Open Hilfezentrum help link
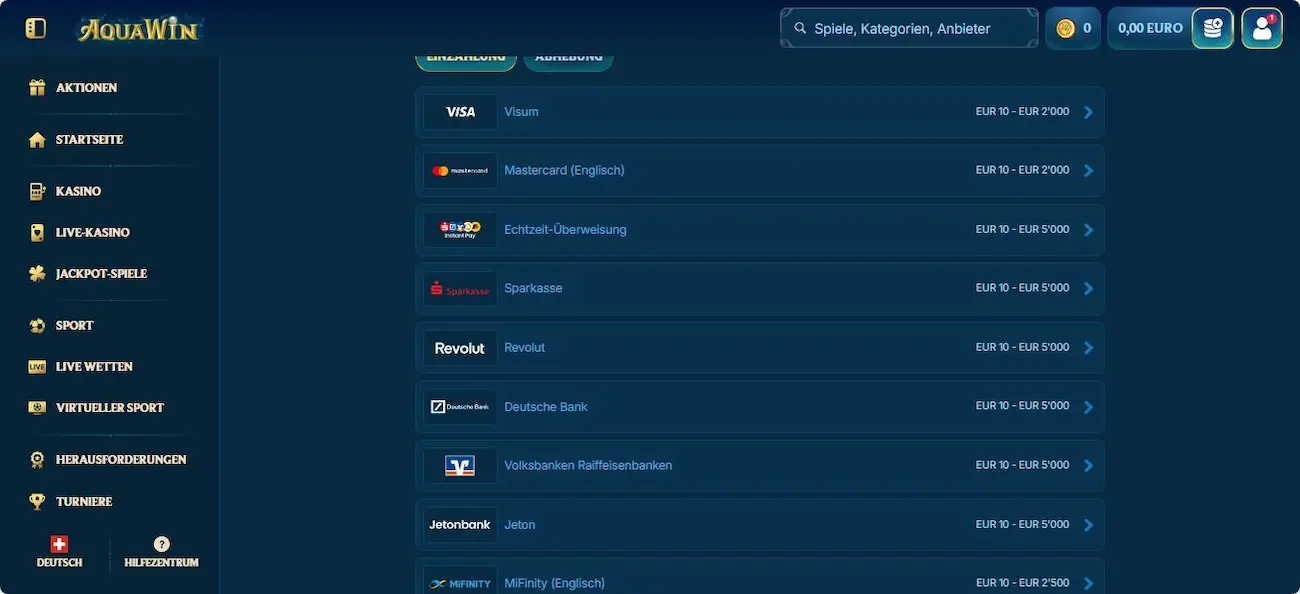Viewport: 1300px width, 594px height. tap(161, 563)
